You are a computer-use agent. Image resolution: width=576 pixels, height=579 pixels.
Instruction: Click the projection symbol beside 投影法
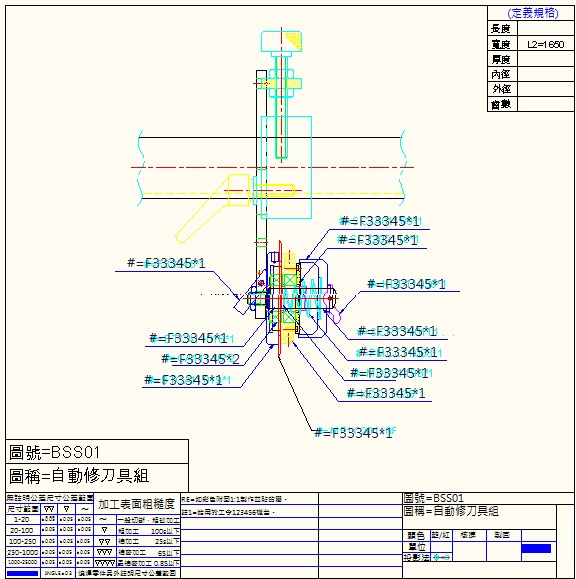441,557
